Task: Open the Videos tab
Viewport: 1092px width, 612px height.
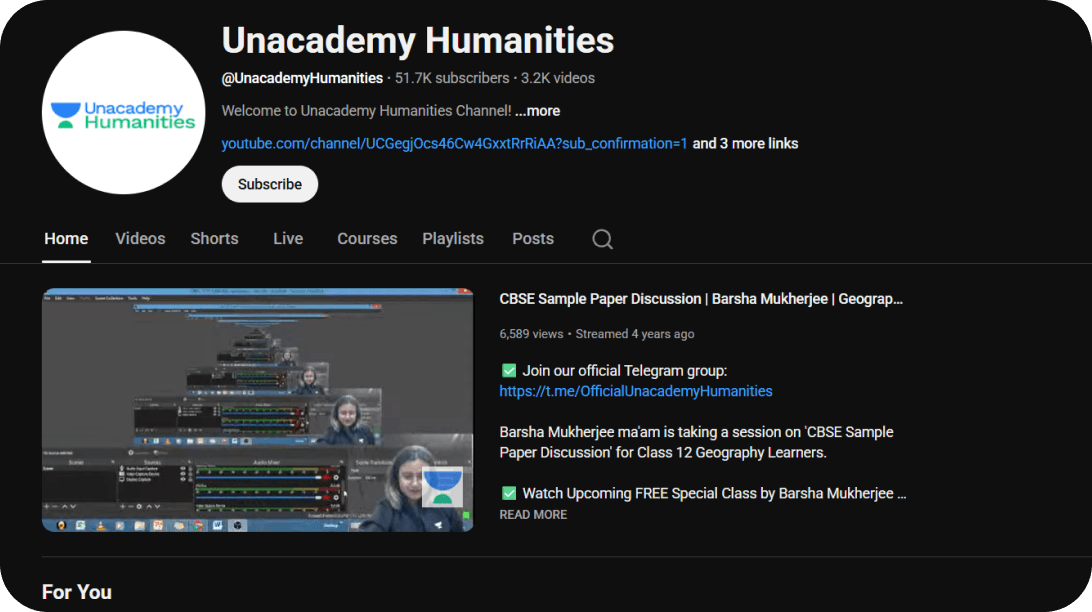Action: tap(140, 239)
